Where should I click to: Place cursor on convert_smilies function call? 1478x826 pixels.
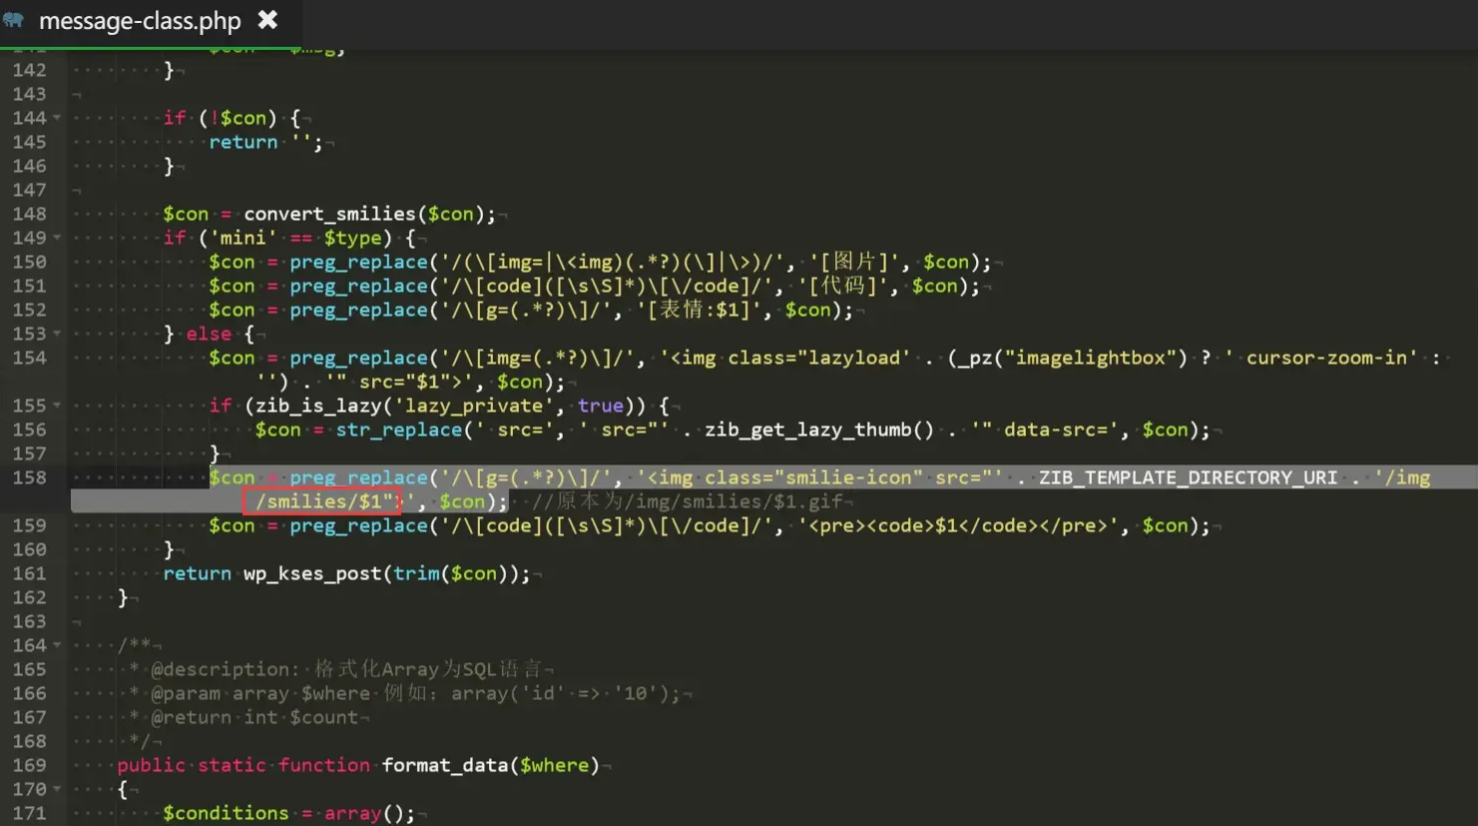329,214
